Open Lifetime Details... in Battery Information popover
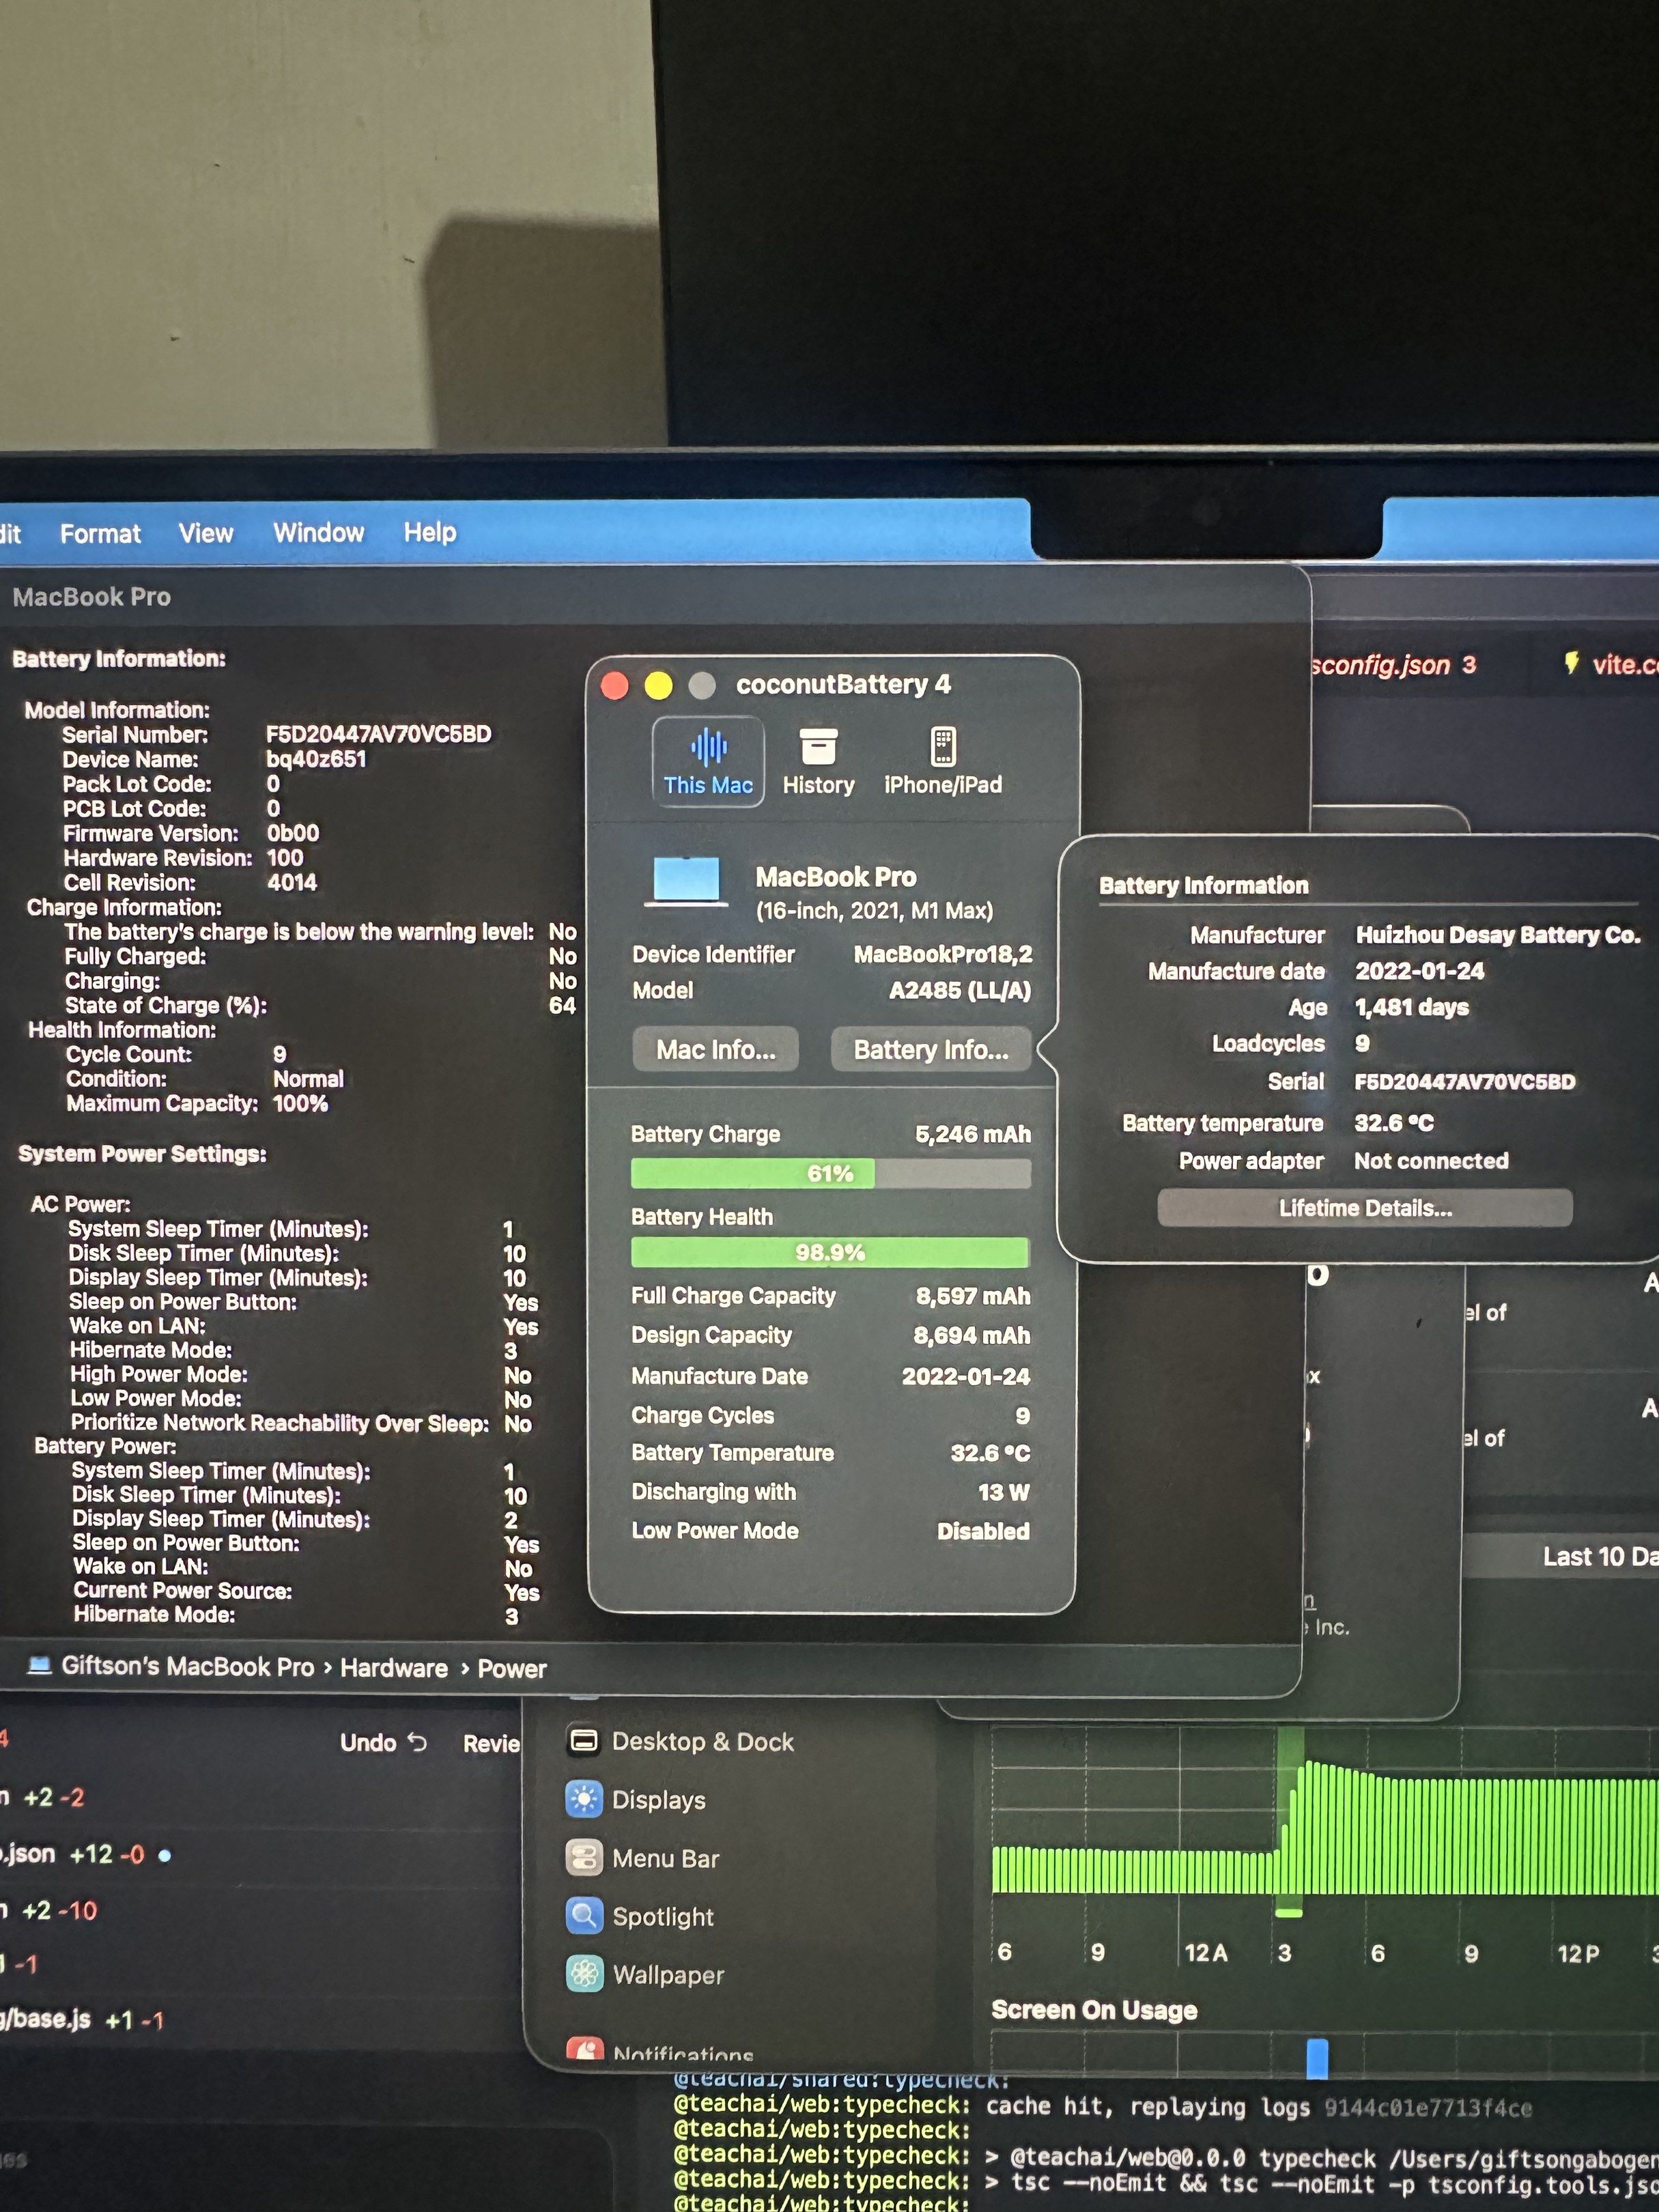The width and height of the screenshot is (1659, 2212). (1365, 1208)
